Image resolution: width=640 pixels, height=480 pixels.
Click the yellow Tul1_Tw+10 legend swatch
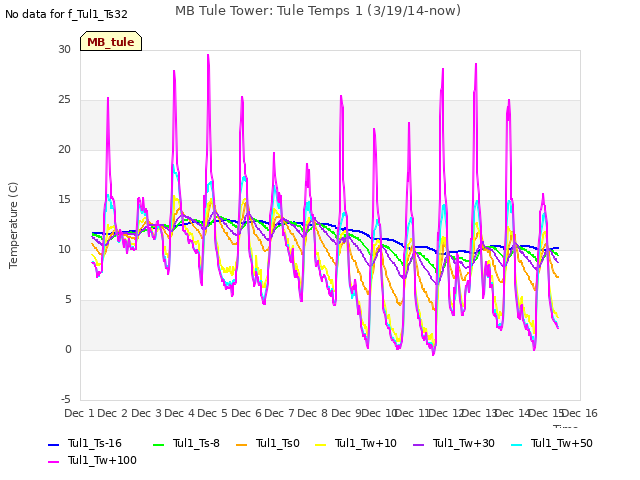321,444
